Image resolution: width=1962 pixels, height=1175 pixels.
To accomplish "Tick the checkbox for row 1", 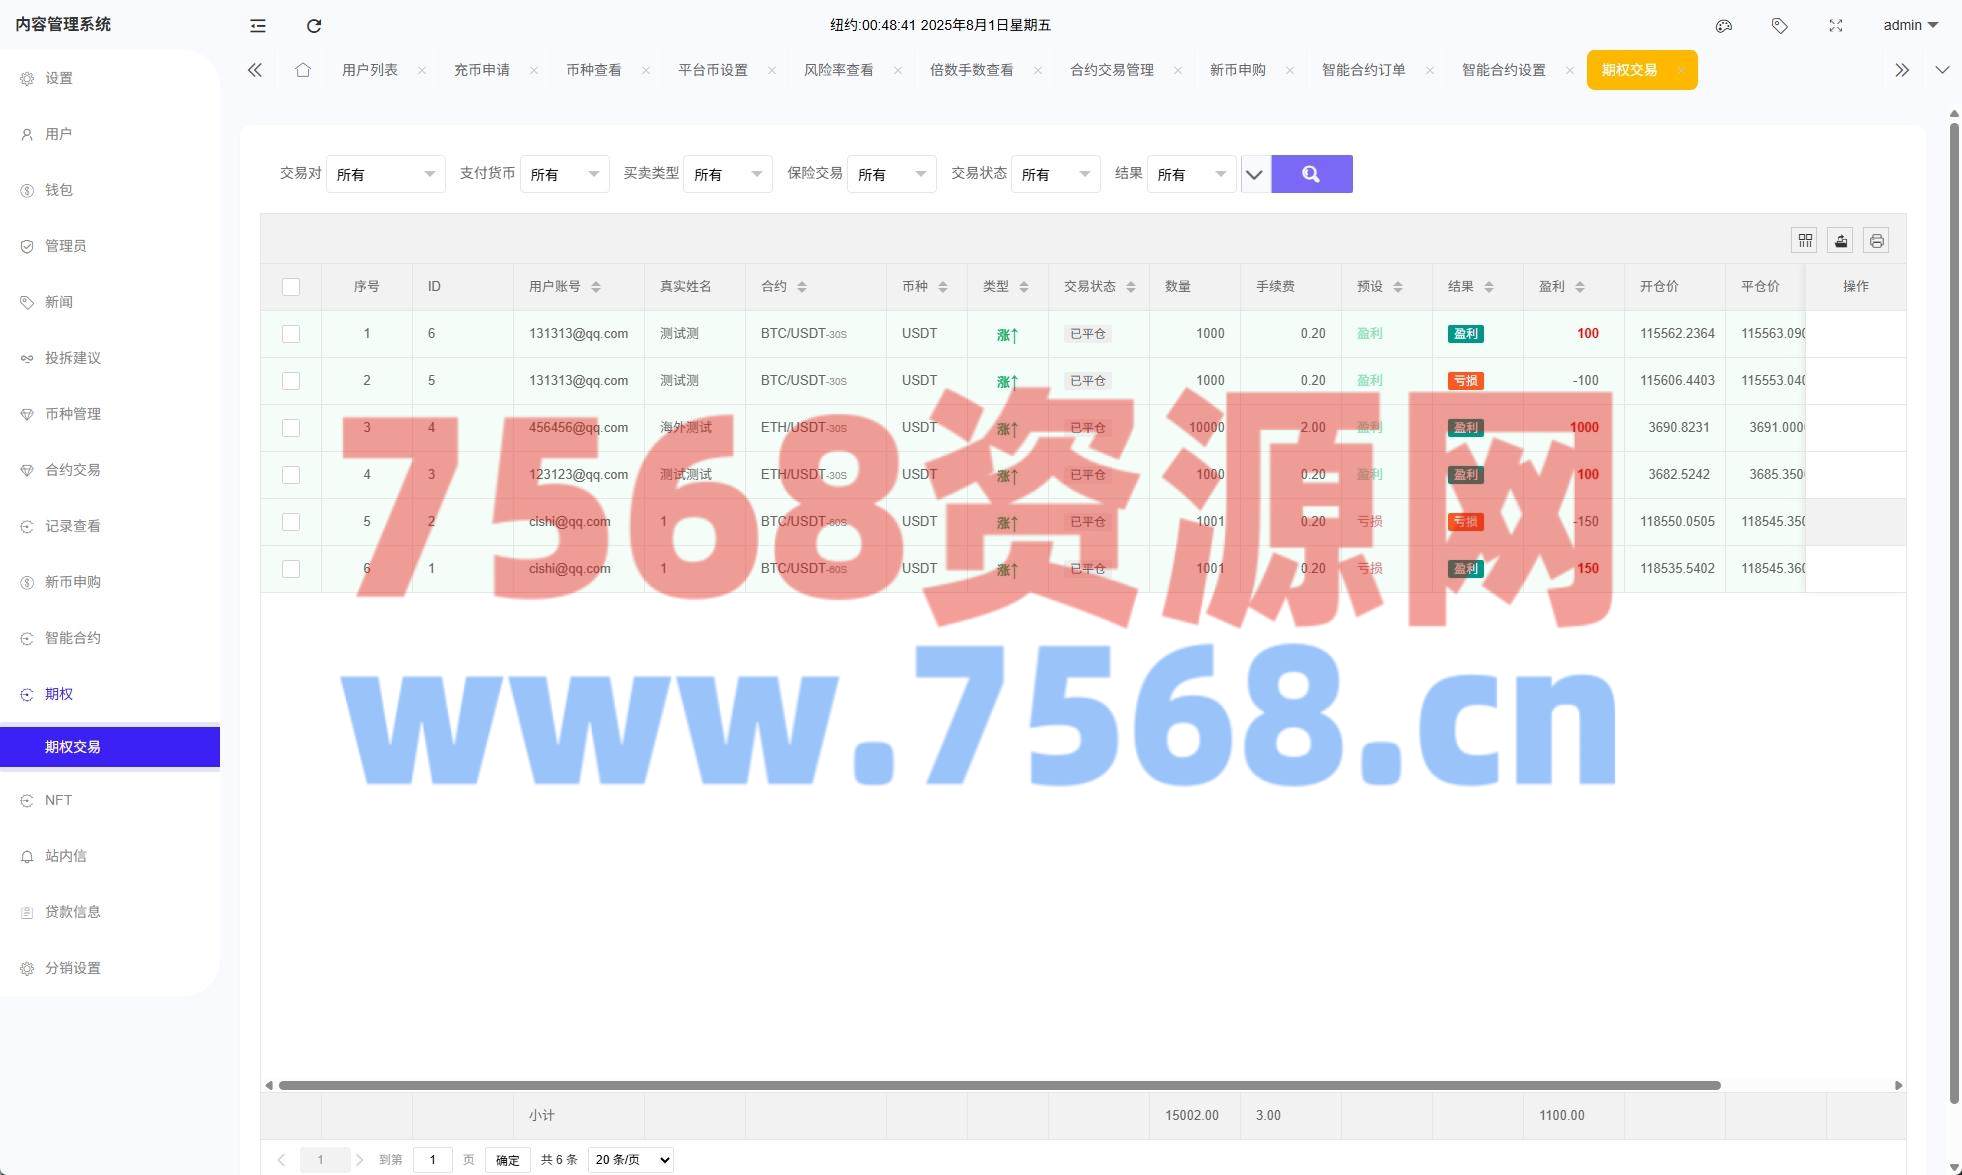I will tap(291, 334).
